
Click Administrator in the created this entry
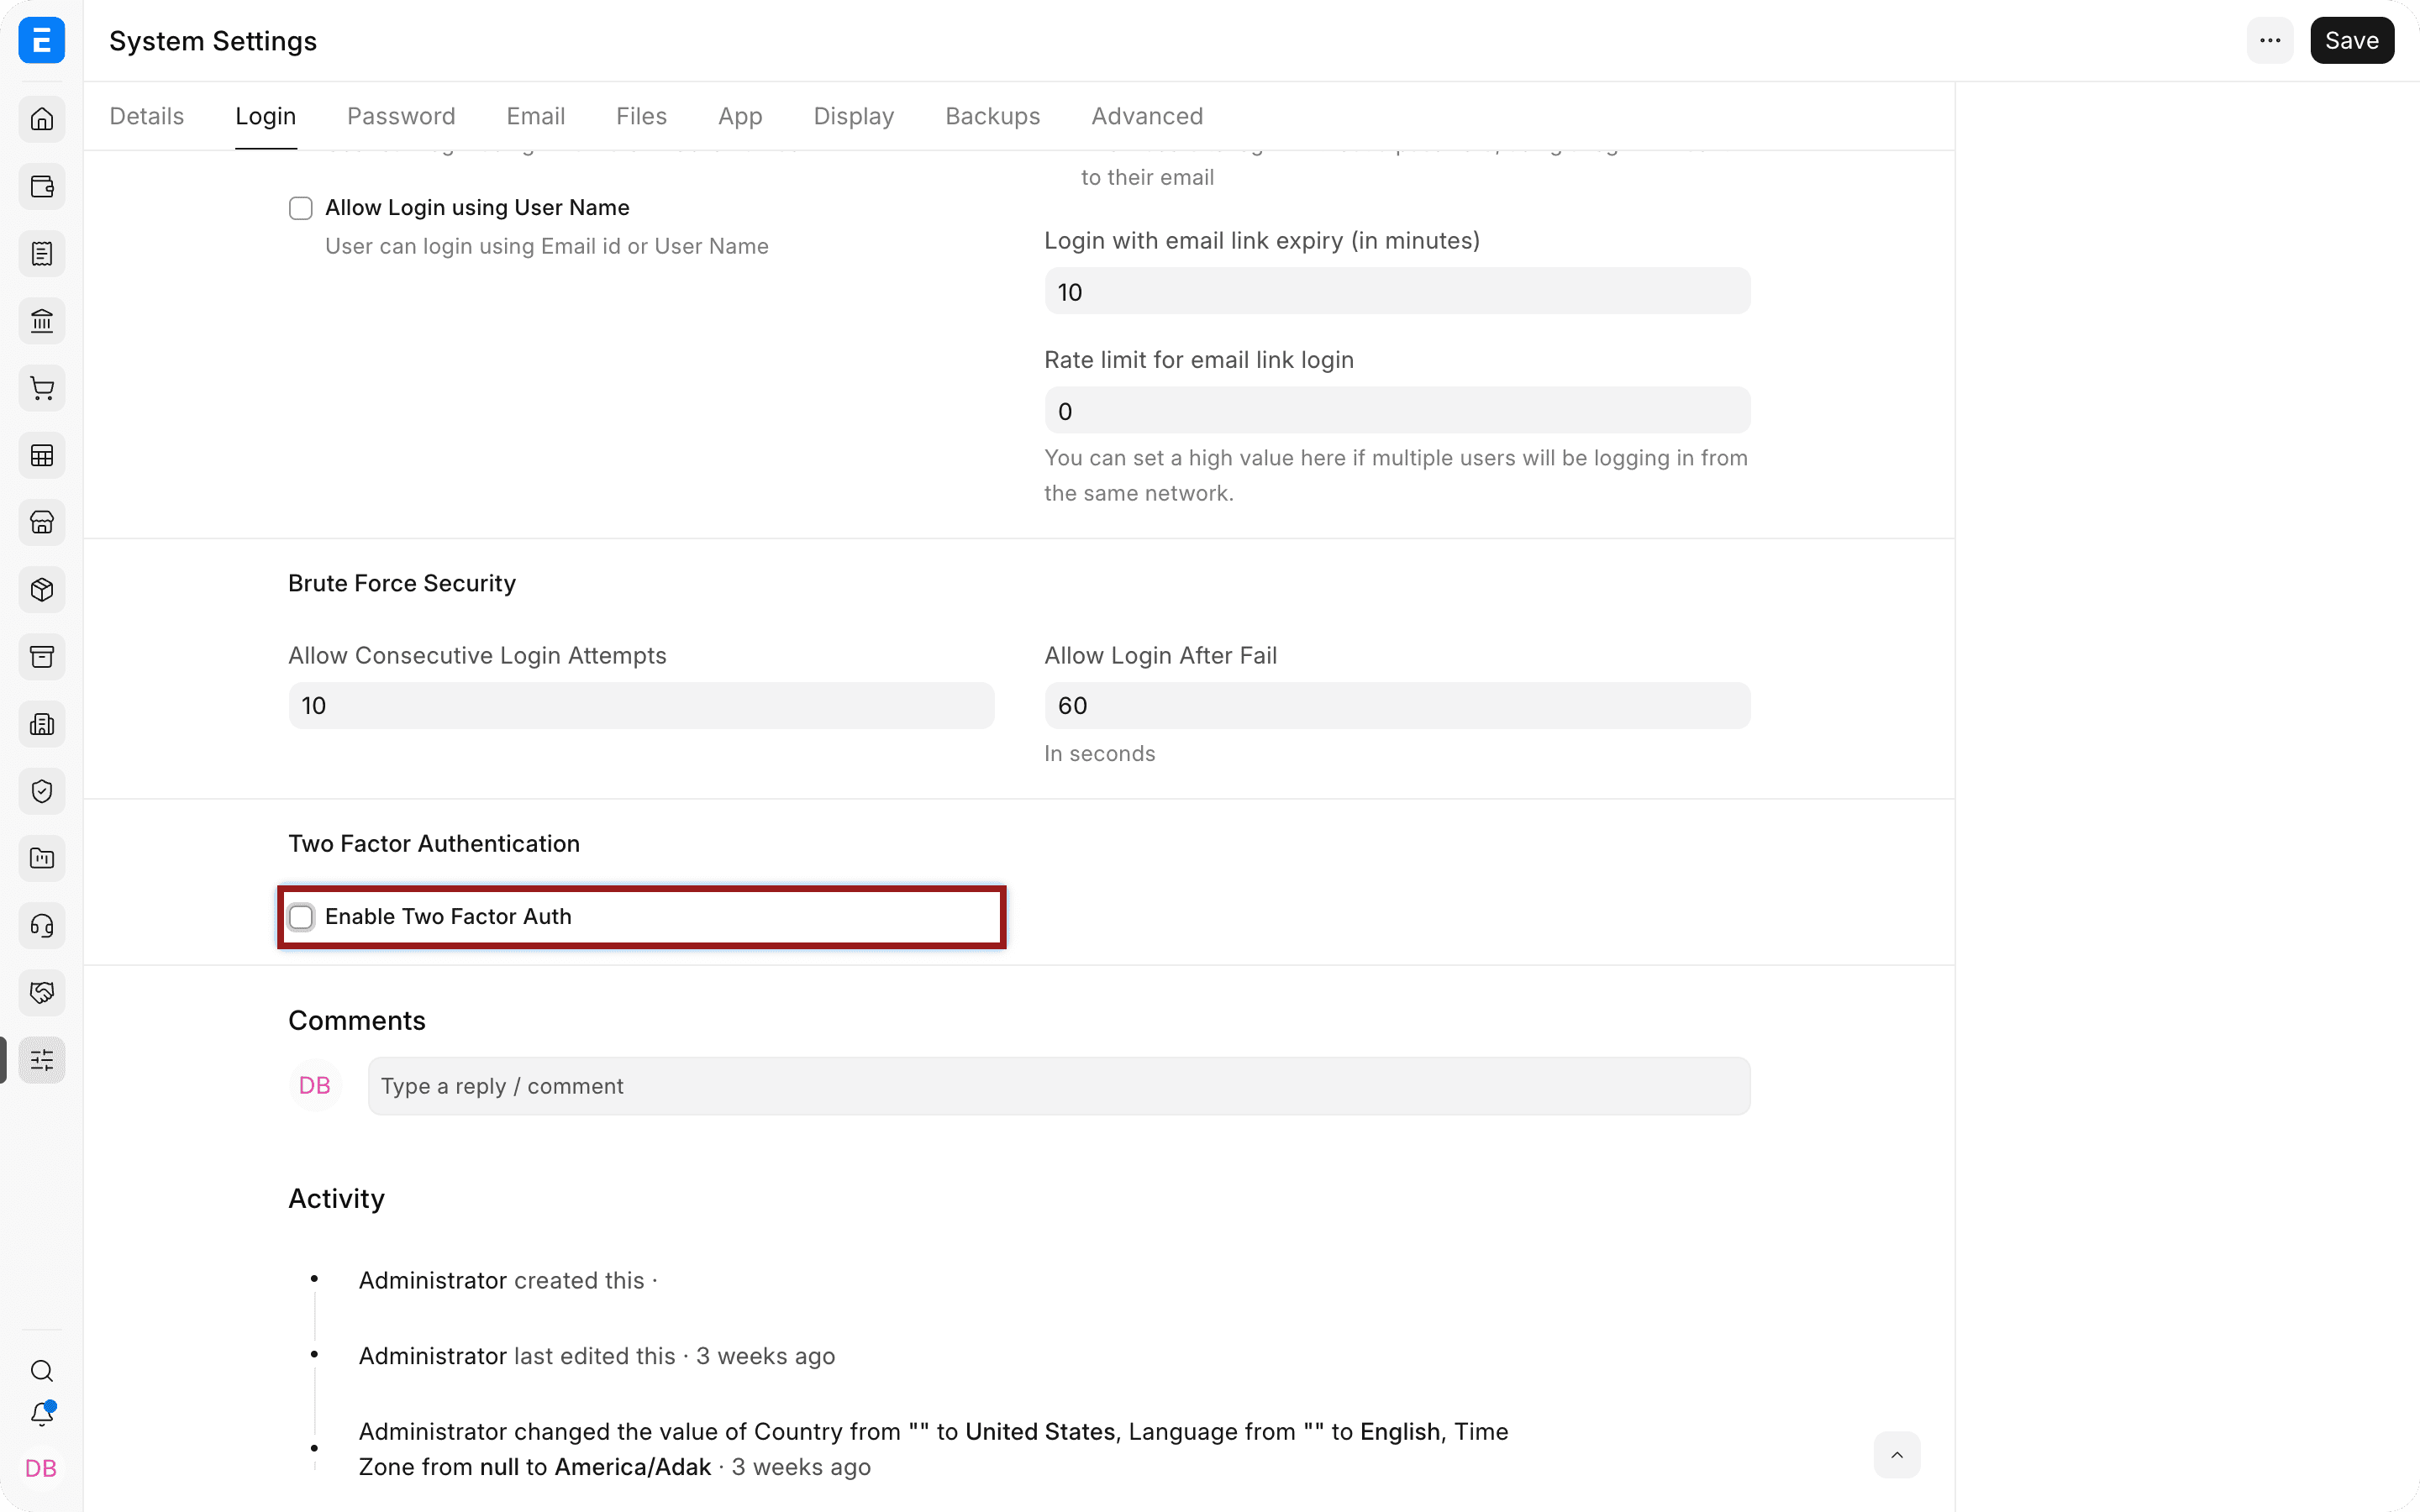point(433,1281)
